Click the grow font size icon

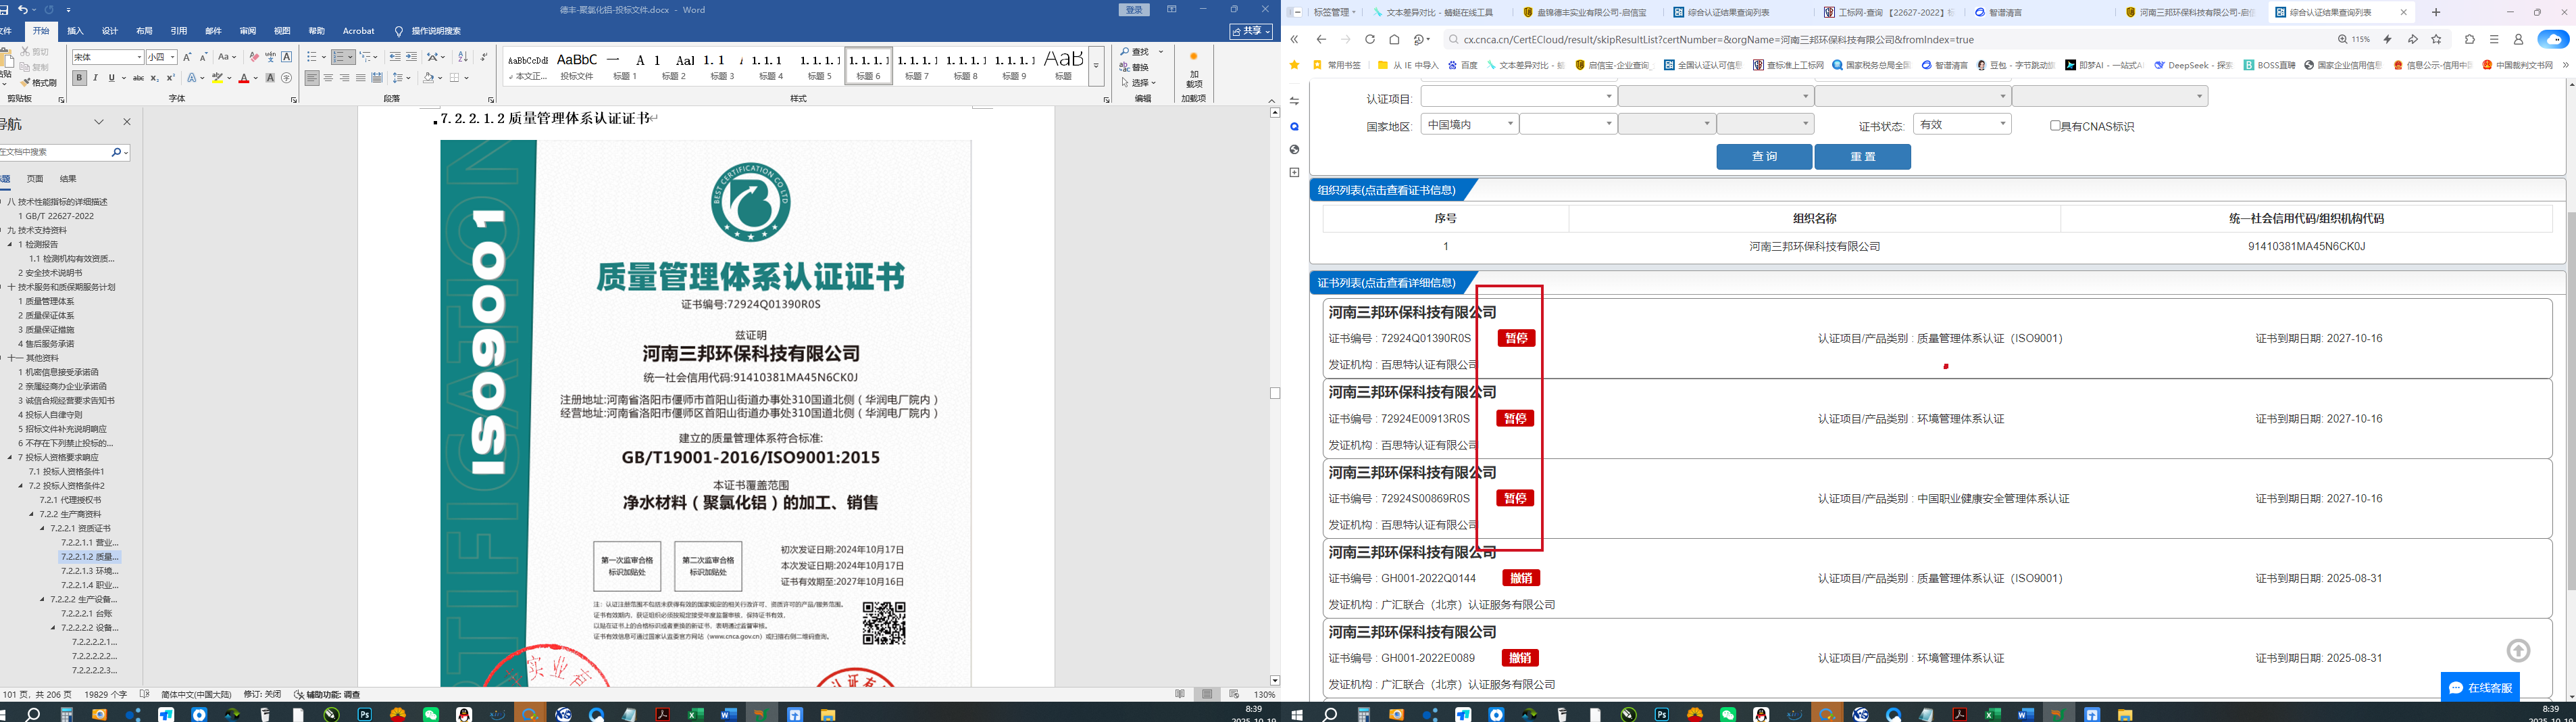tap(187, 57)
